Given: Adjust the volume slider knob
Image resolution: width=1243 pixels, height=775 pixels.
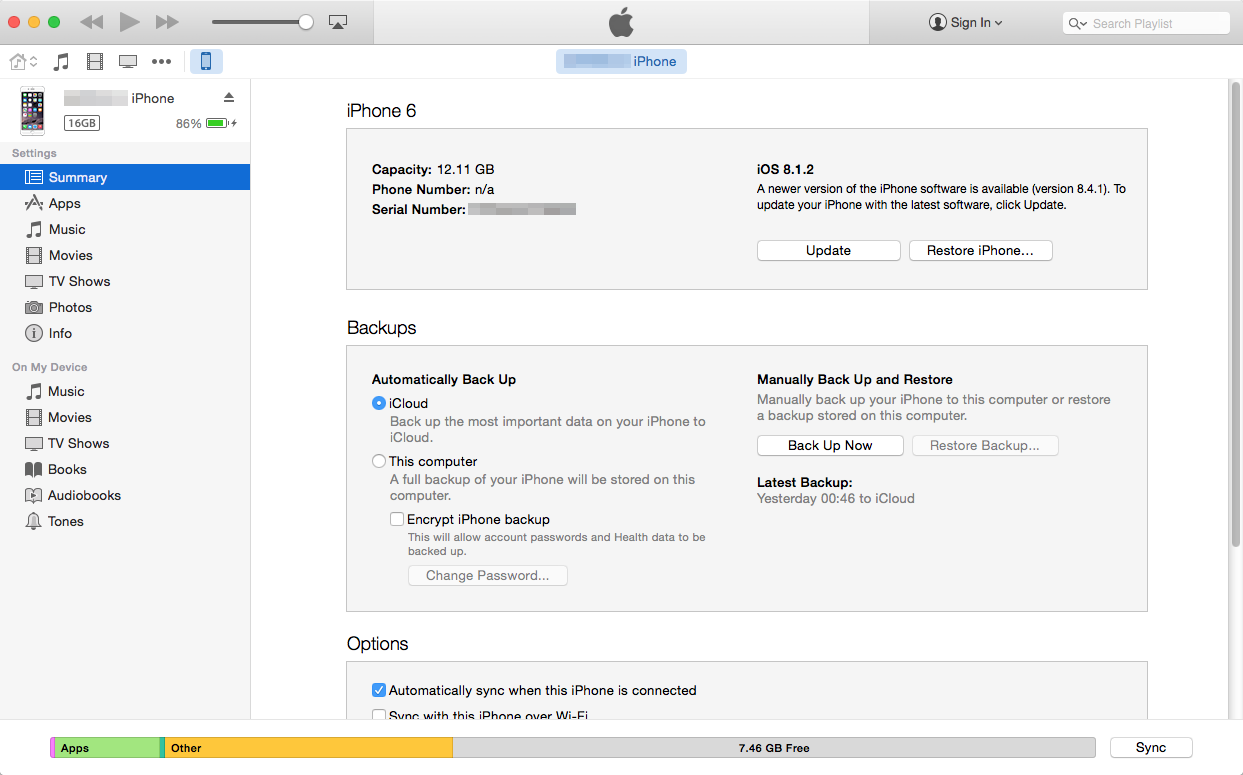Looking at the screenshot, I should point(306,22).
